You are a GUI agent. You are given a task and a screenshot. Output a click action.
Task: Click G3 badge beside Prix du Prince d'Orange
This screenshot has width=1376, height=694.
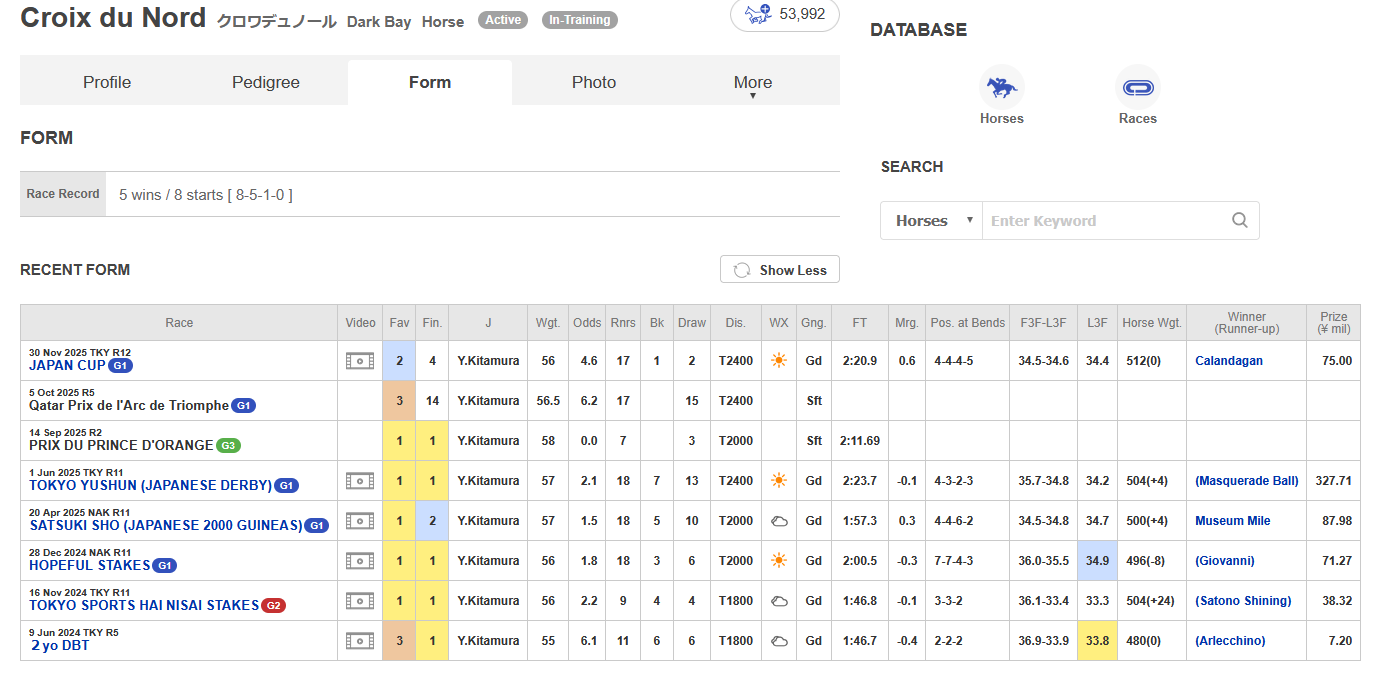tap(229, 446)
